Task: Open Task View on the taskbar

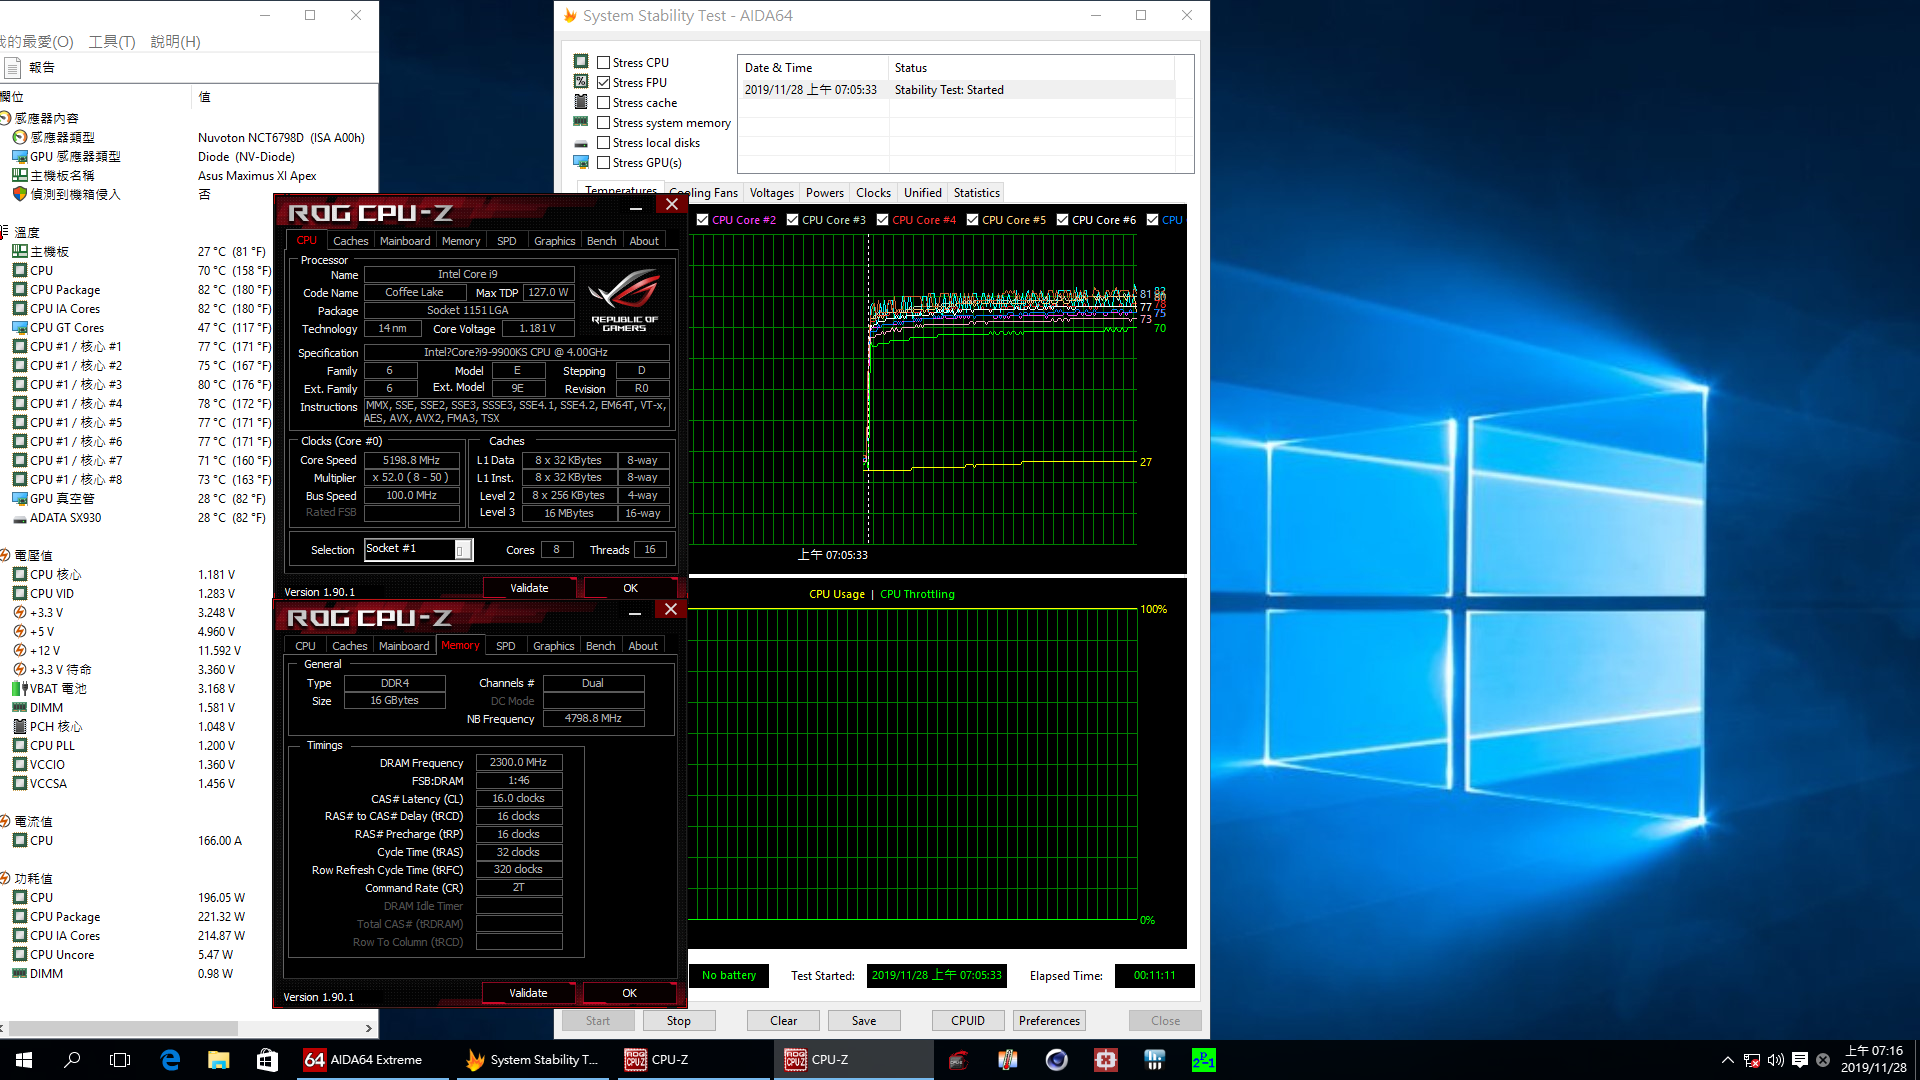Action: point(120,1060)
